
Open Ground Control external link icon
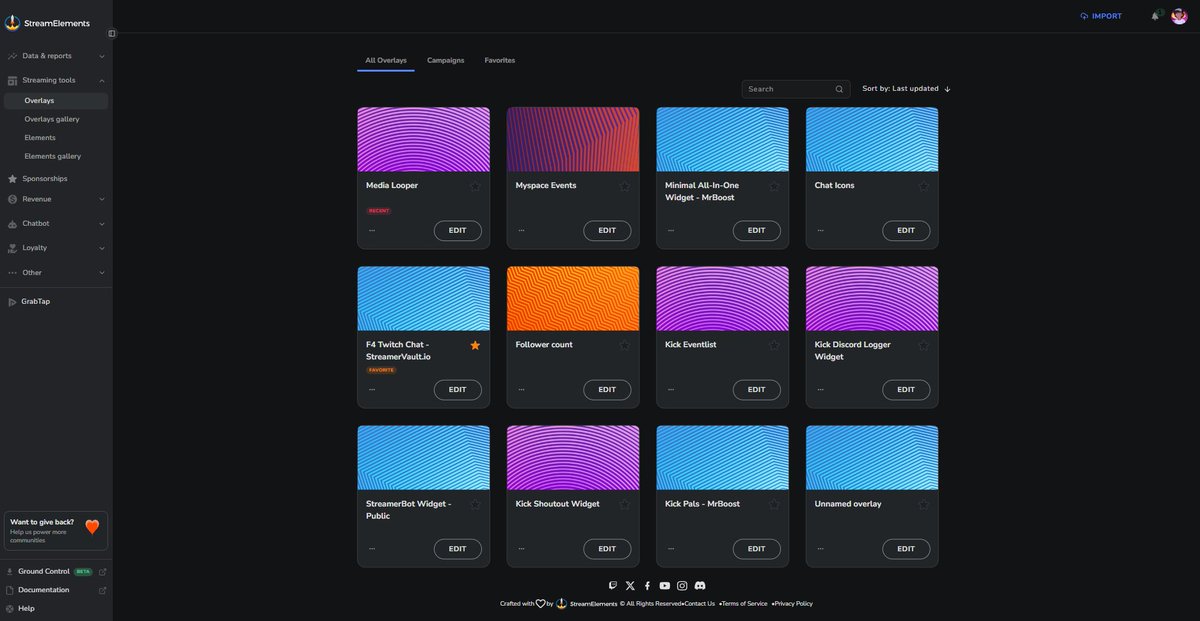coord(102,572)
